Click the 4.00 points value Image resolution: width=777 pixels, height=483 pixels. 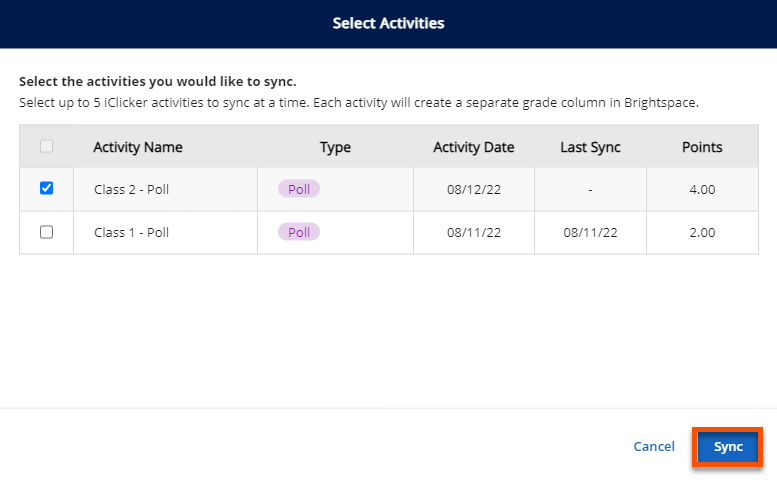pos(702,189)
